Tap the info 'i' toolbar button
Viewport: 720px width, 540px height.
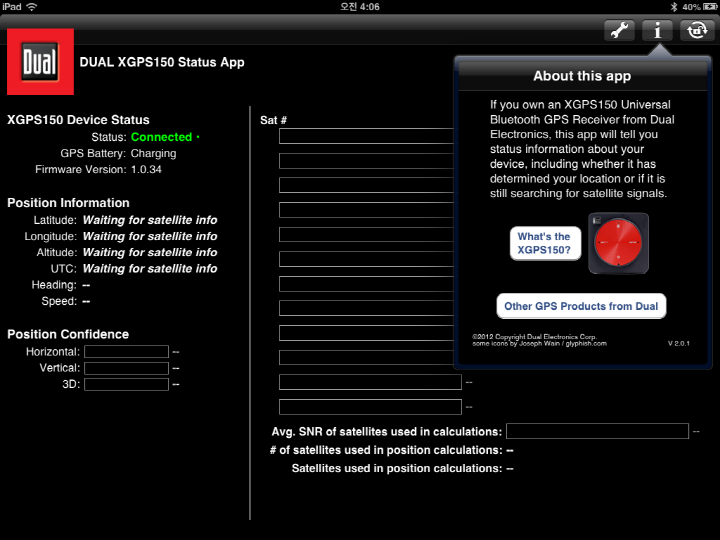pyautogui.click(x=658, y=31)
